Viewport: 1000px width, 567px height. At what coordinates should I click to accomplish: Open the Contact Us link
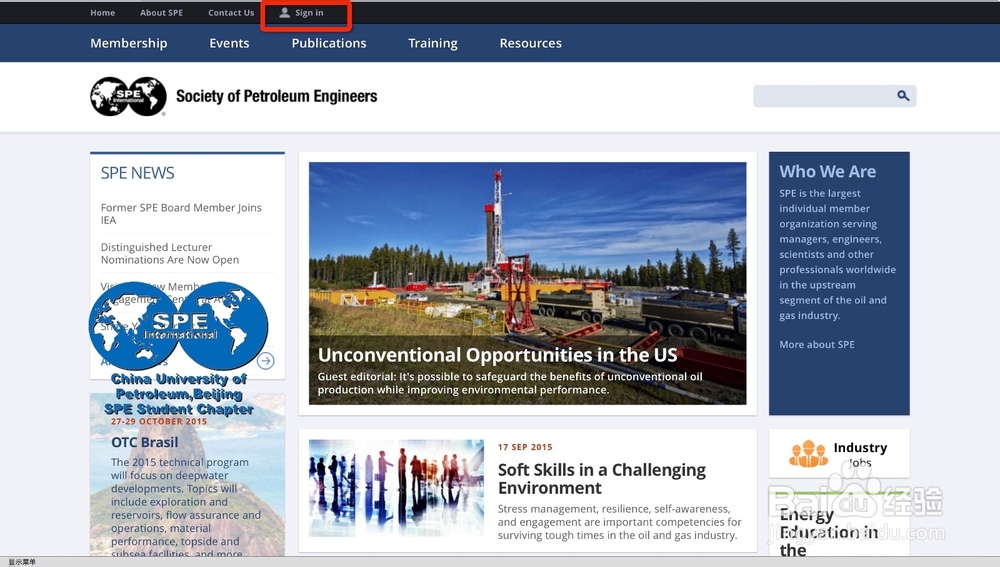(231, 13)
